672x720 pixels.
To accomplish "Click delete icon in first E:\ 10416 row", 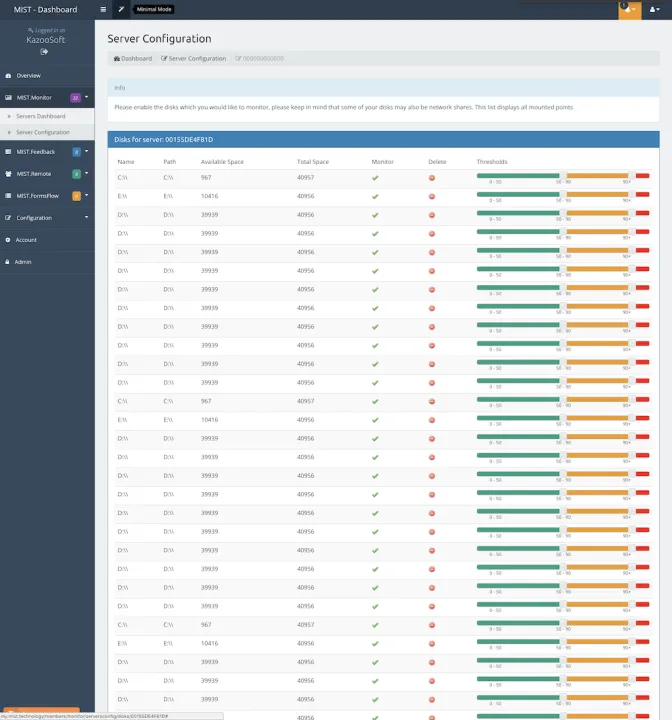I will (432, 197).
